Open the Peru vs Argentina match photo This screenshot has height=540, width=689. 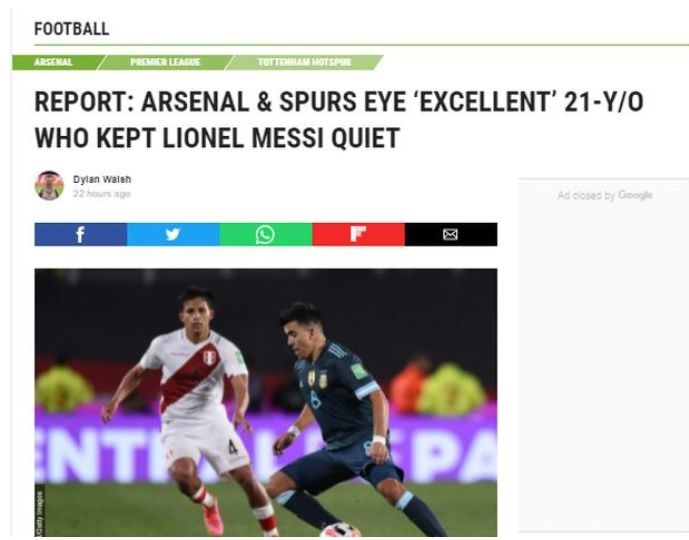[x=266, y=402]
